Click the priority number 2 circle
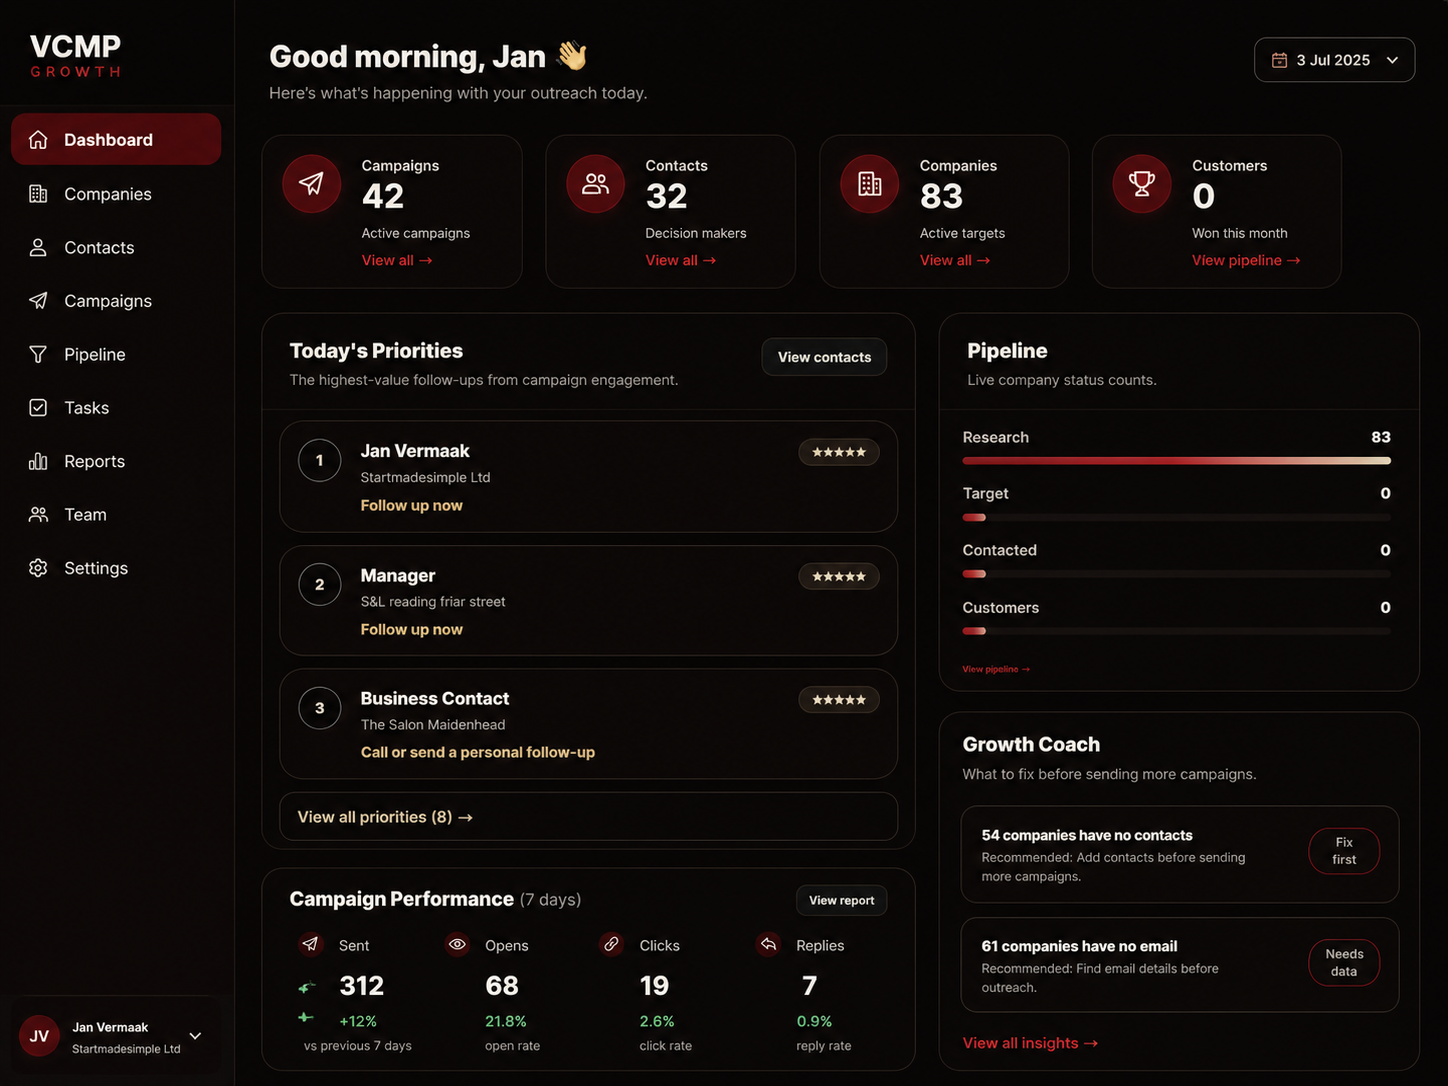This screenshot has width=1448, height=1086. pos(320,585)
